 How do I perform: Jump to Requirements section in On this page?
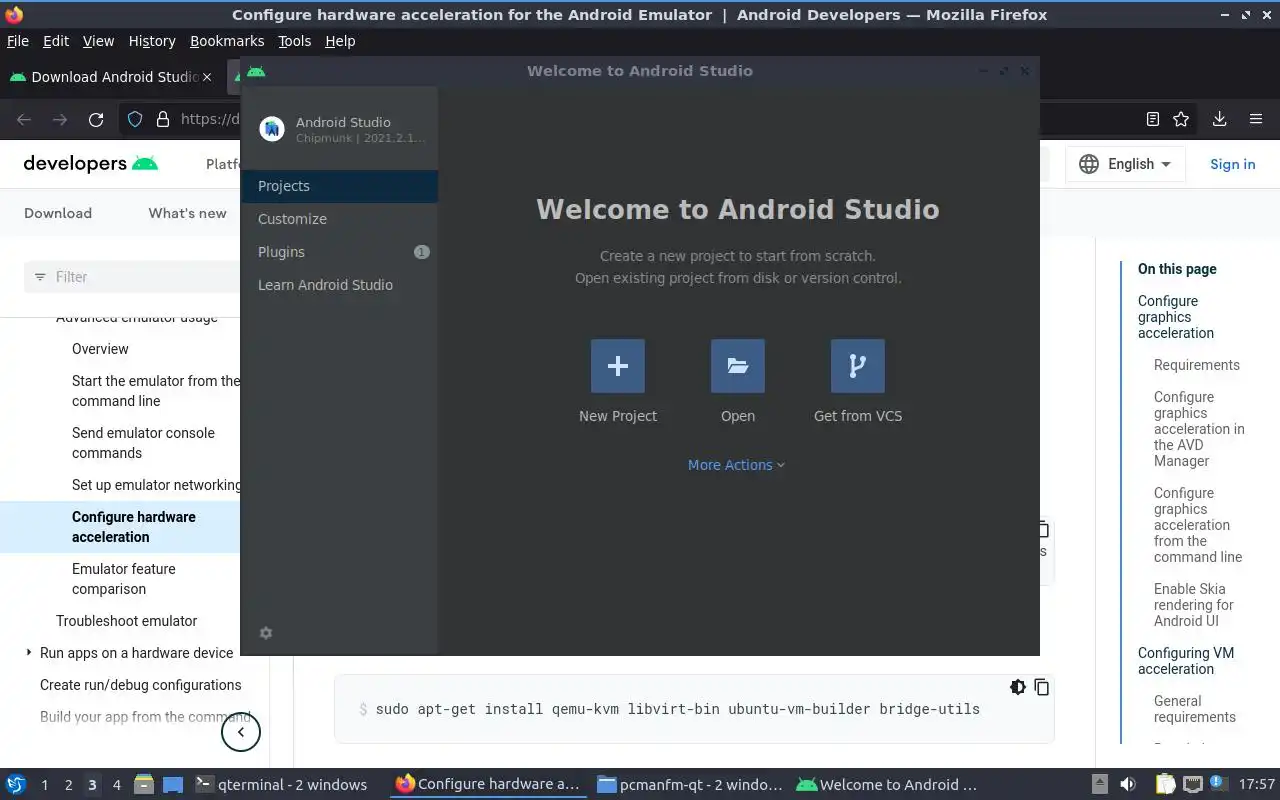tap(1197, 365)
